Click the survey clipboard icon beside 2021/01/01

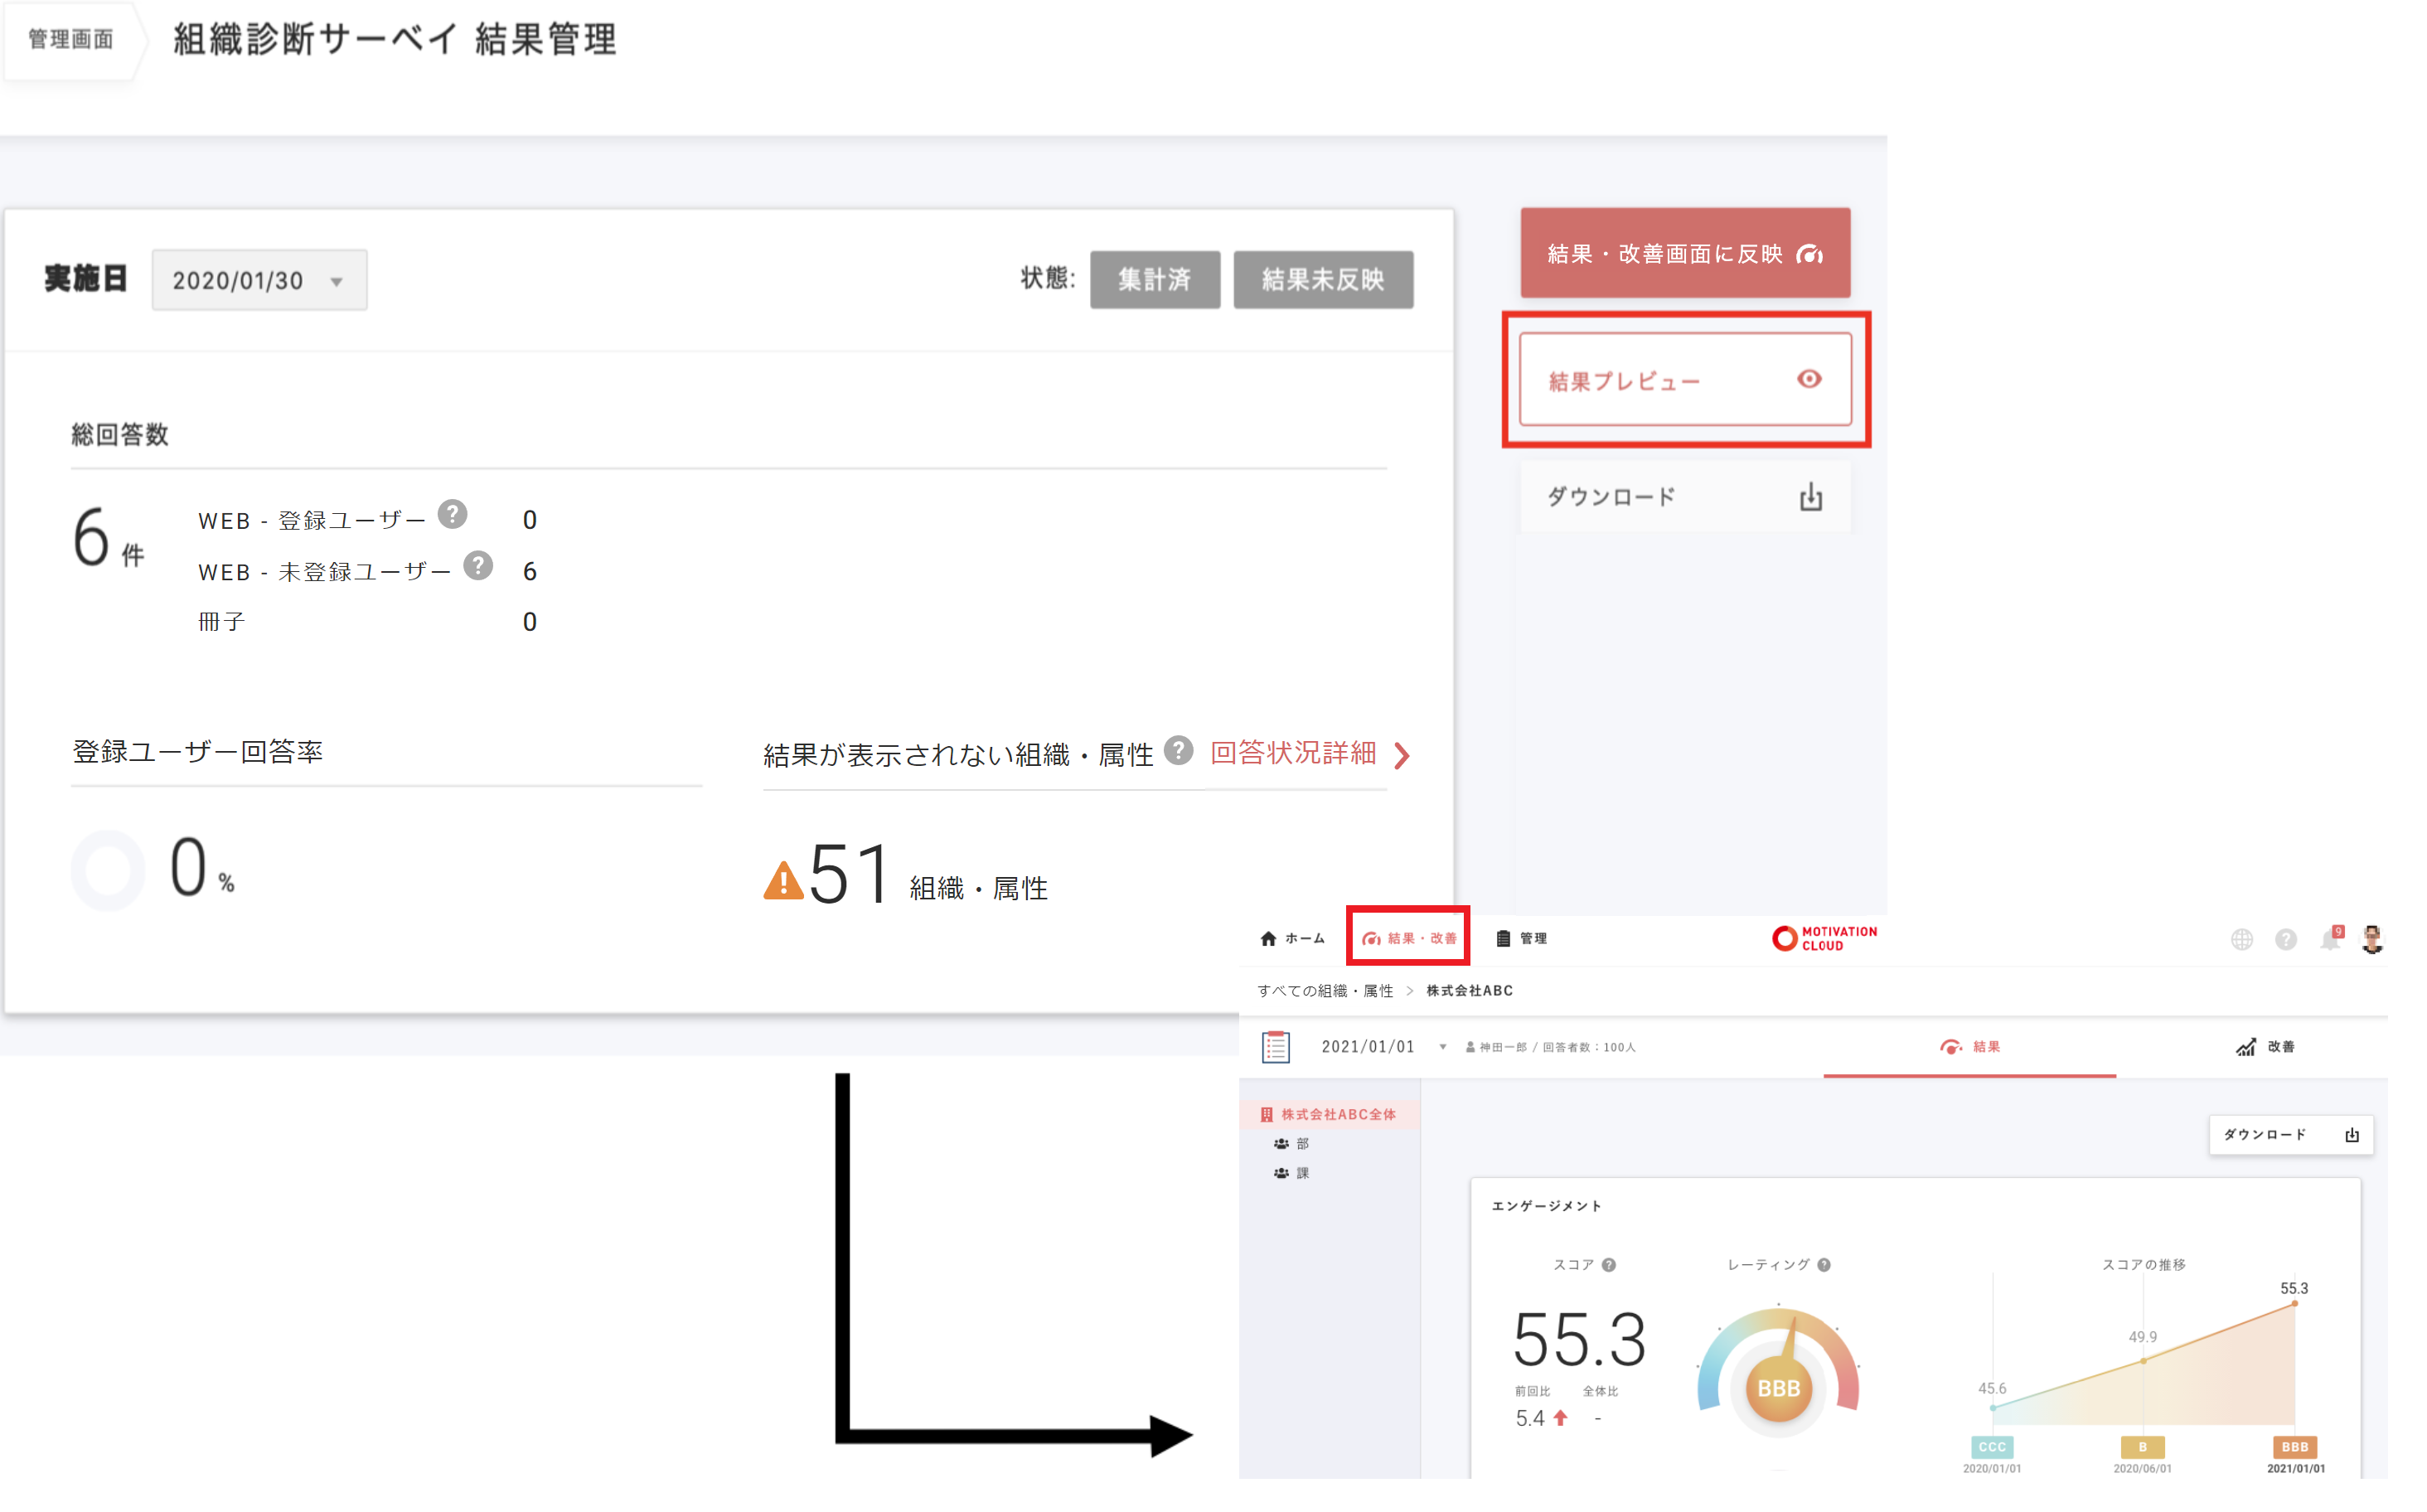(x=1276, y=1045)
